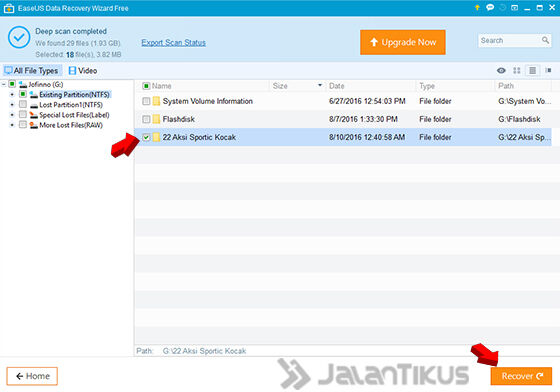Click the date 8/7/2016 1:33:30 PM
Screen dimensions: 560x392
[363, 119]
